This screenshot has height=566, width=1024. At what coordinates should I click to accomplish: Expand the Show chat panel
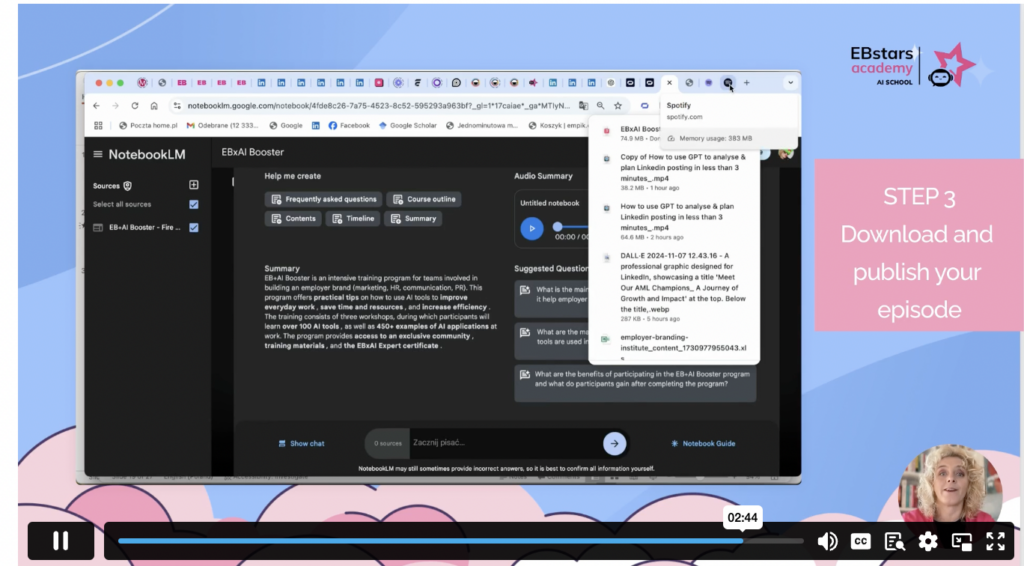pyautogui.click(x=301, y=443)
